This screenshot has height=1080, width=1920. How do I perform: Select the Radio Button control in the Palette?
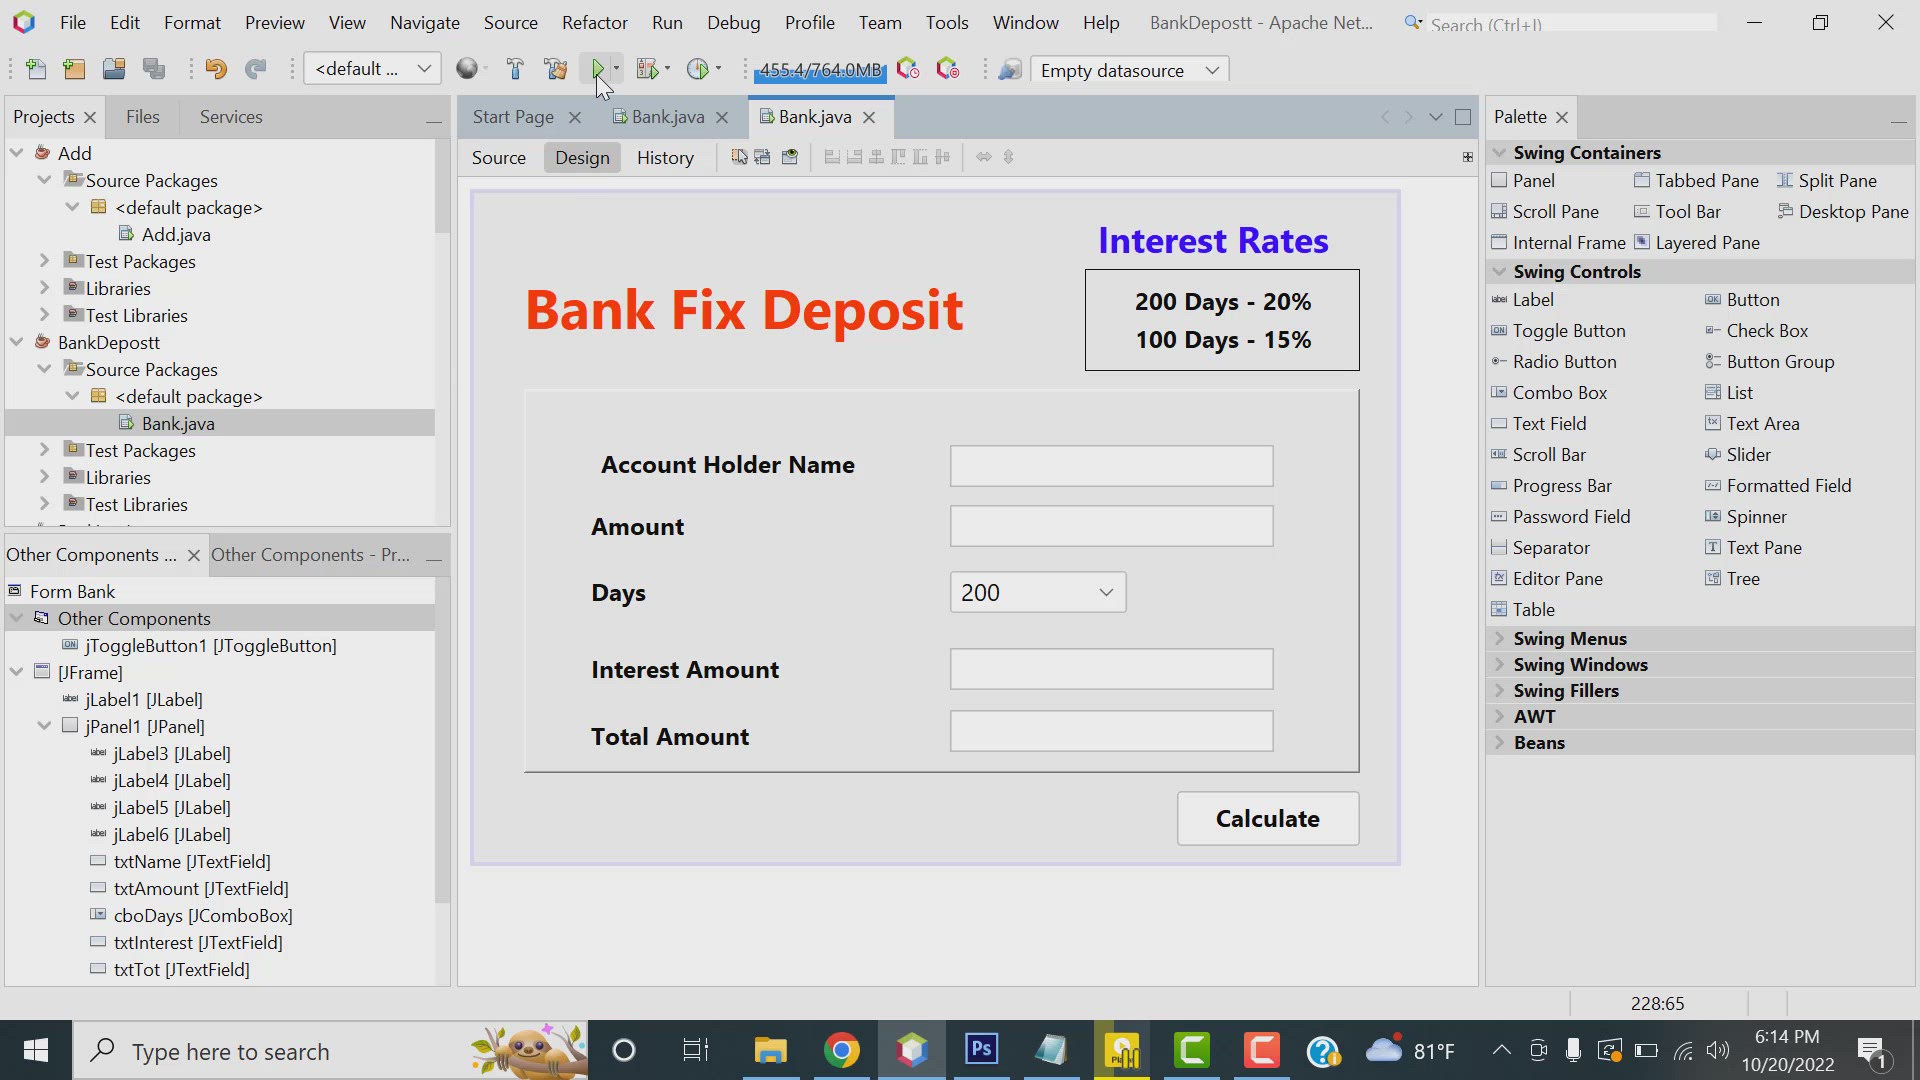(x=1563, y=361)
